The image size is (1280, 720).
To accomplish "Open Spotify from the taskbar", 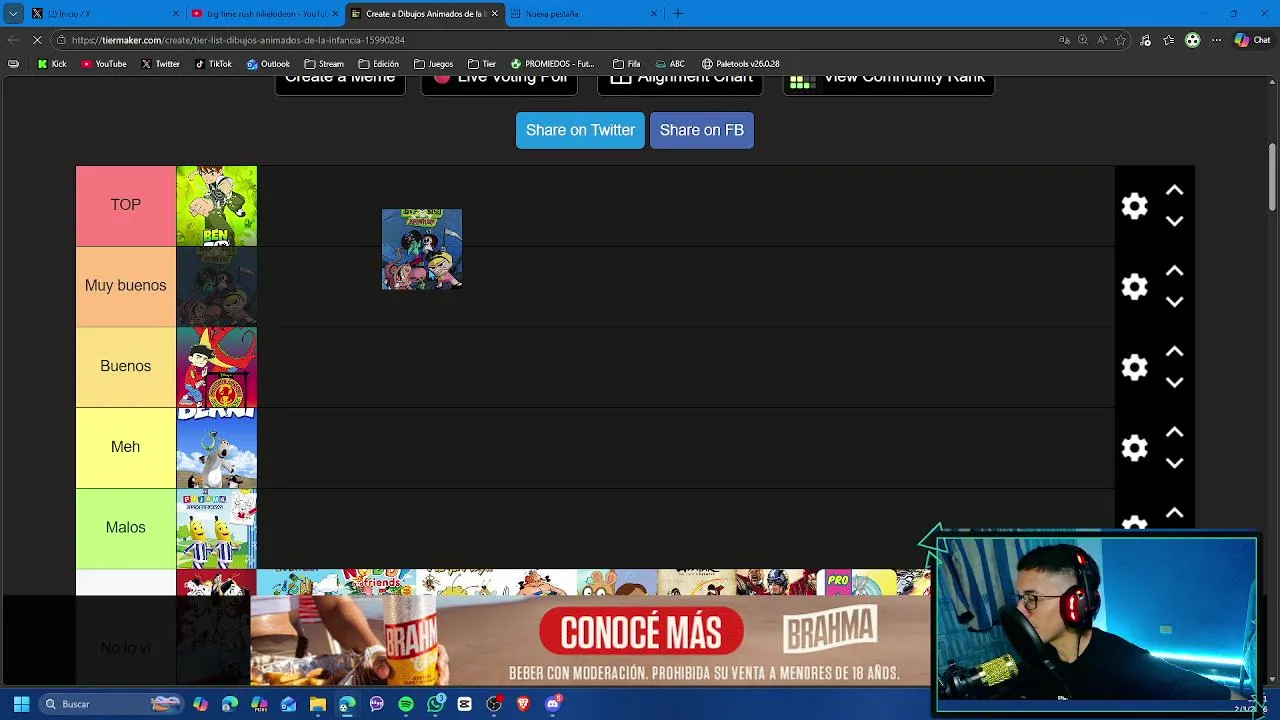I will coord(406,704).
